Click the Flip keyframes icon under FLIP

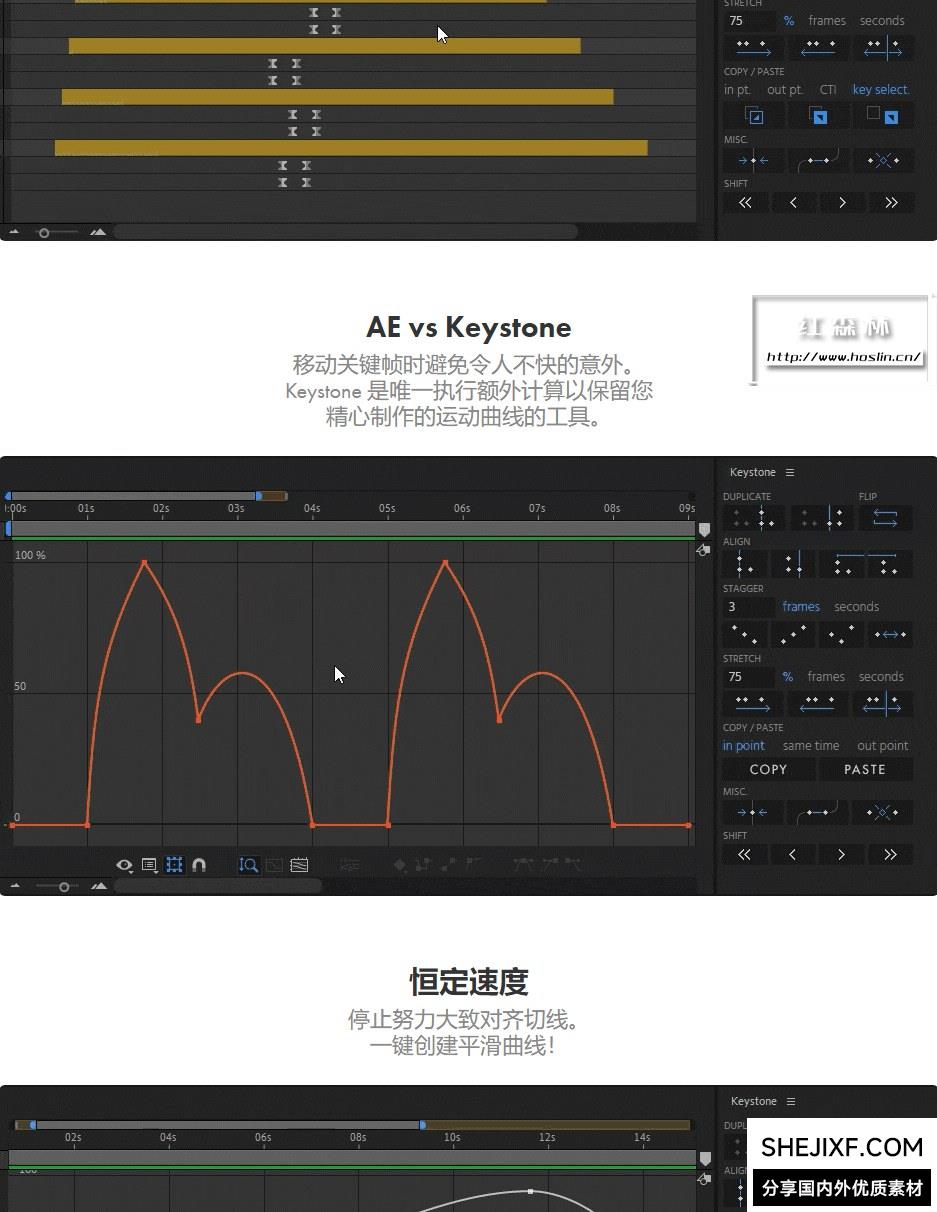click(886, 517)
